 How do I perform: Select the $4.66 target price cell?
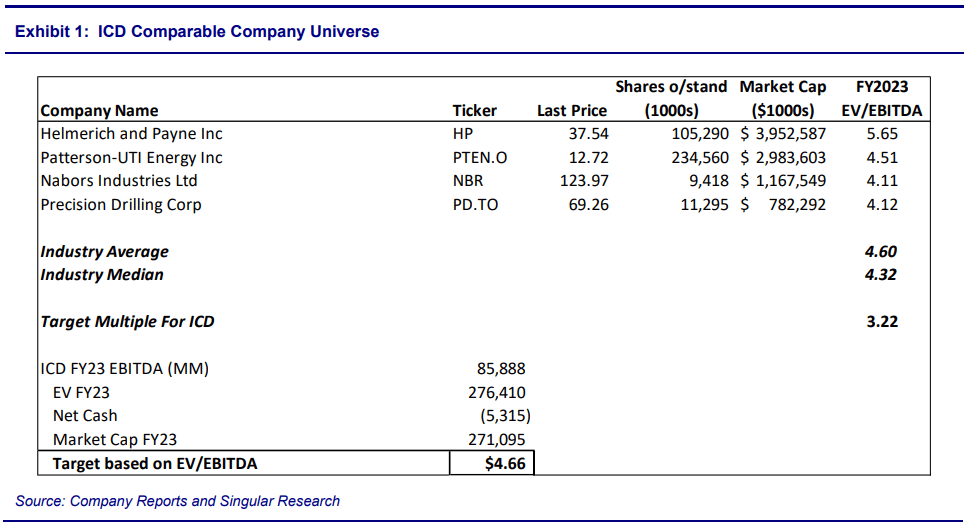(504, 463)
